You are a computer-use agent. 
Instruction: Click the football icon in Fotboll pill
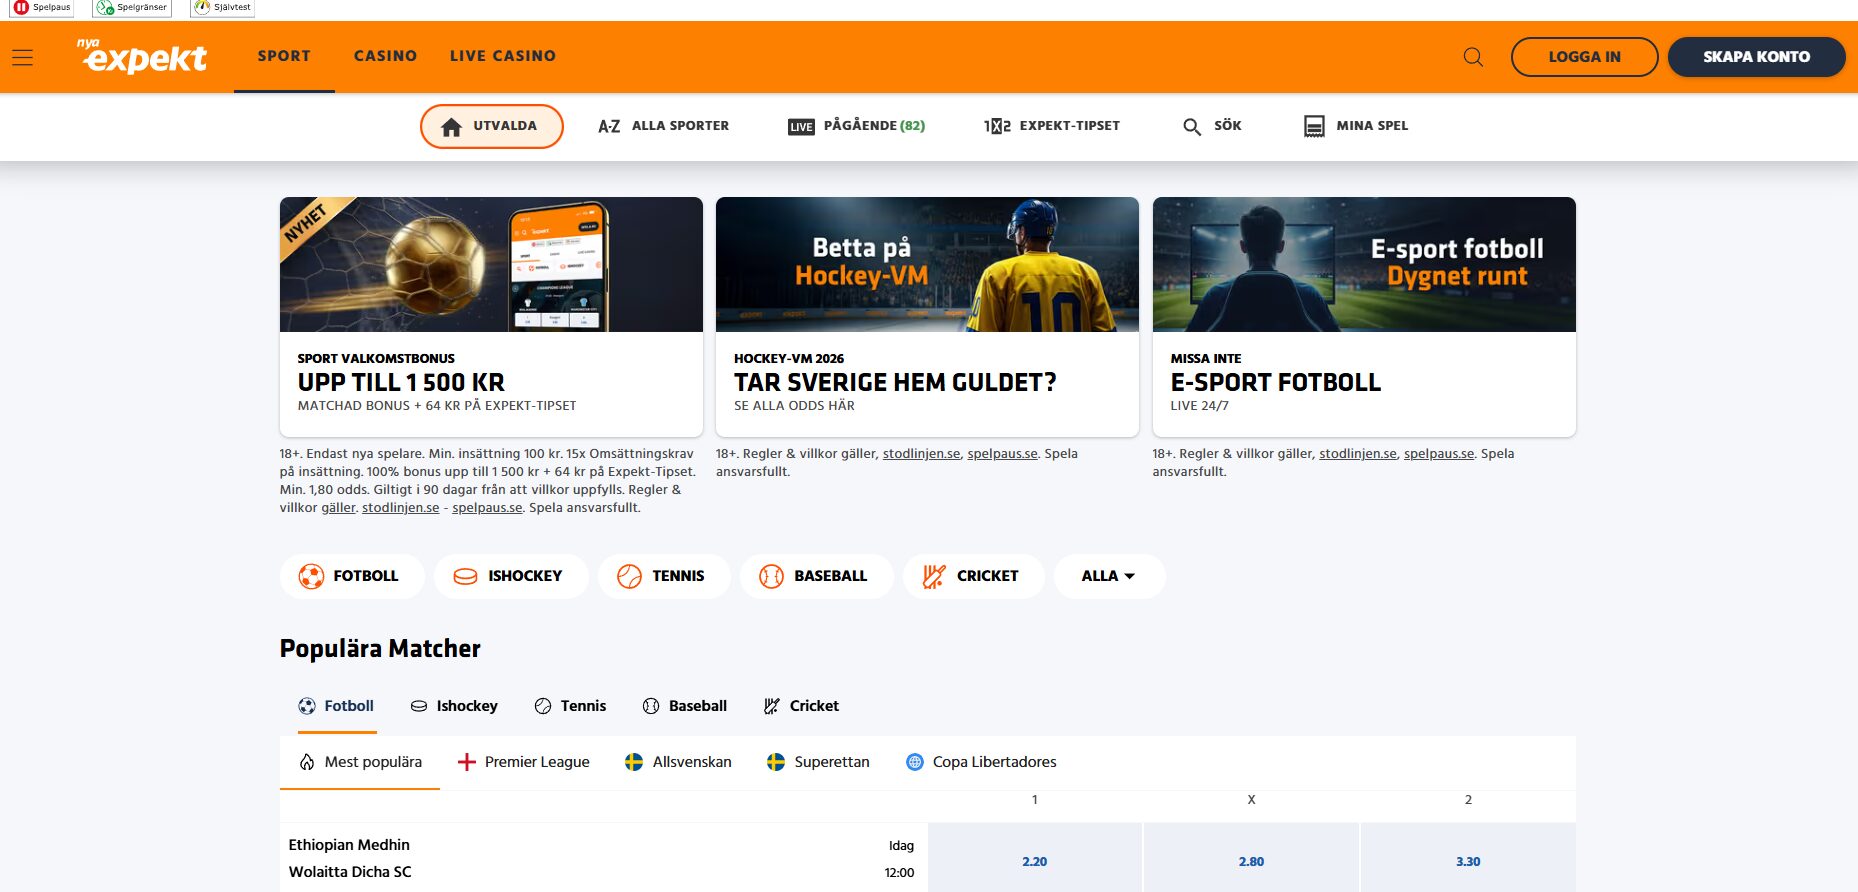pos(311,576)
